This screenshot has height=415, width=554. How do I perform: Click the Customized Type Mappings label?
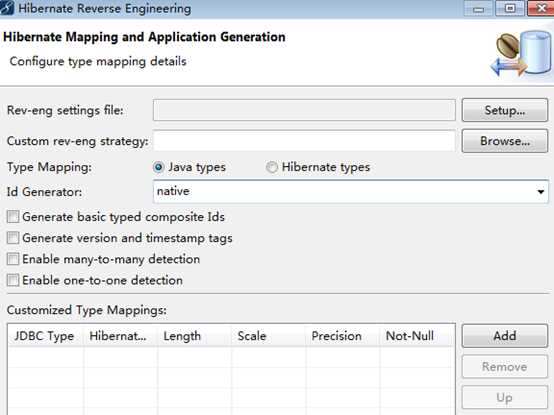(x=87, y=310)
